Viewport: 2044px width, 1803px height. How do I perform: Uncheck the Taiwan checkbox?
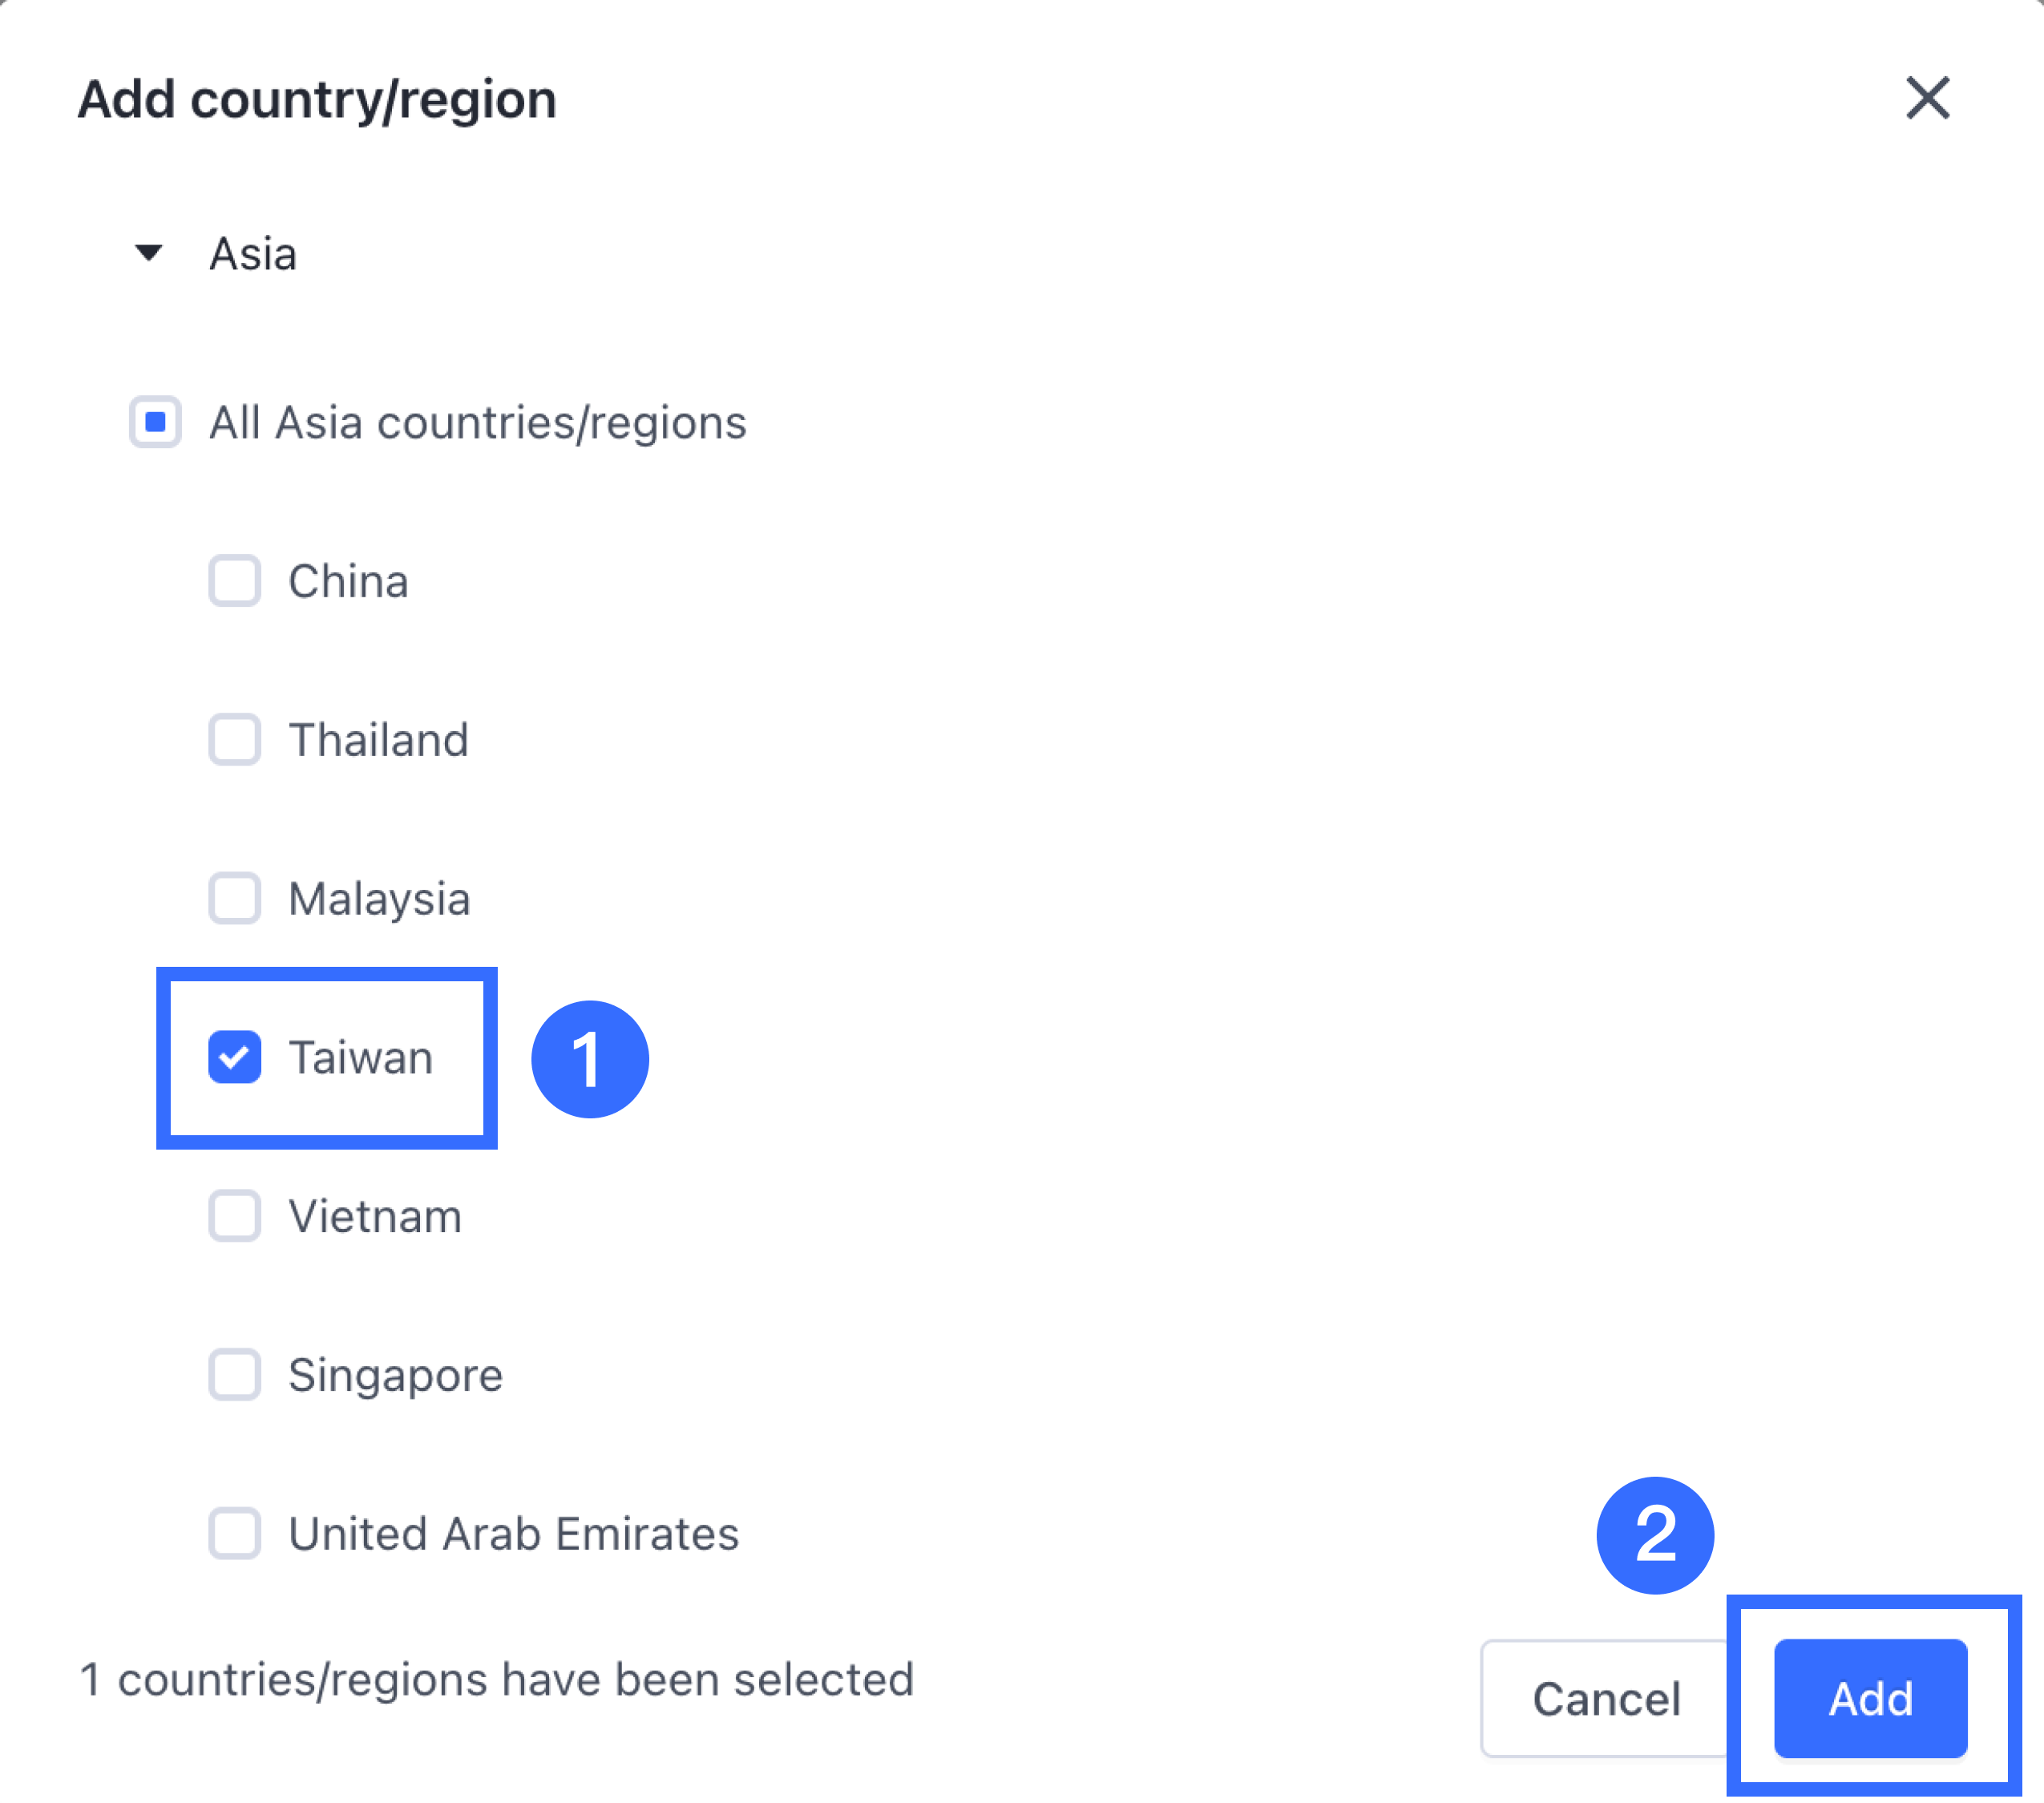235,1057
